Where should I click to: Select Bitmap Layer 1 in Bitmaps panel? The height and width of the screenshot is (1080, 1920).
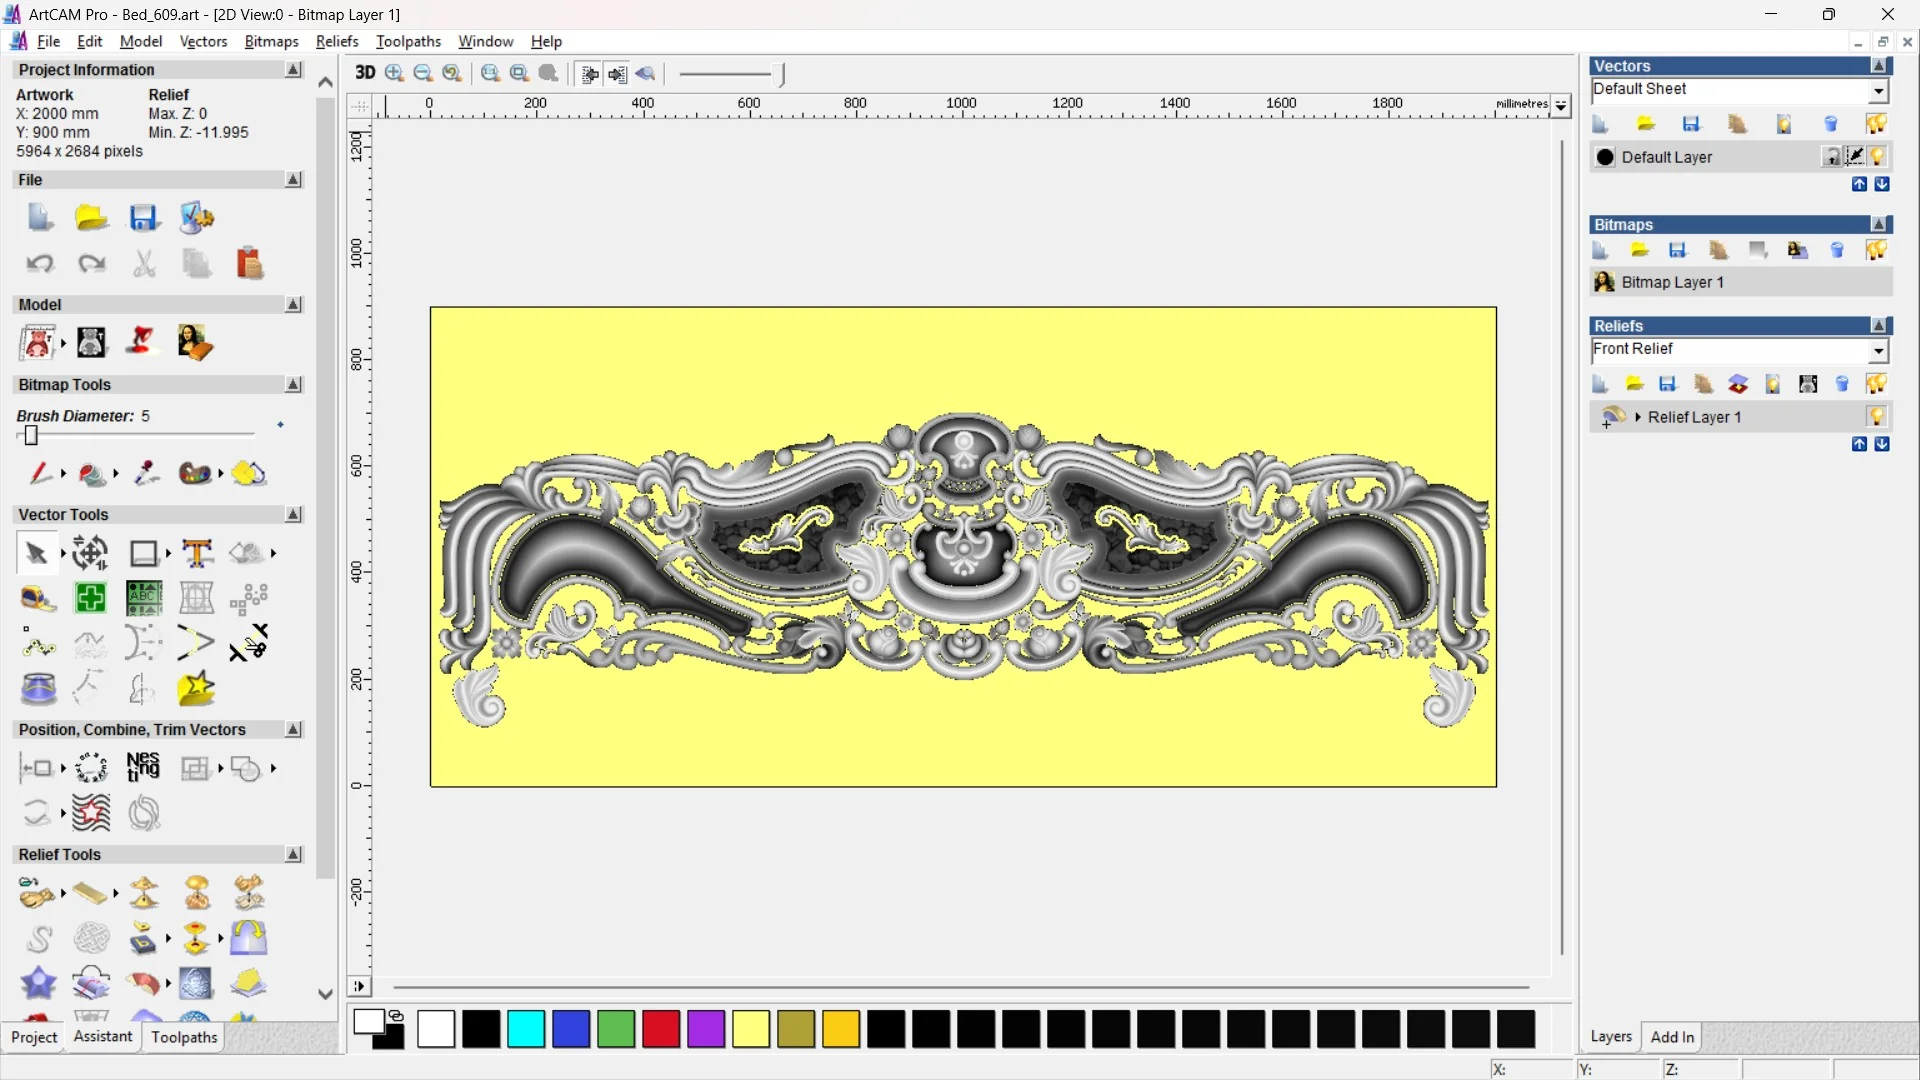pyautogui.click(x=1672, y=282)
